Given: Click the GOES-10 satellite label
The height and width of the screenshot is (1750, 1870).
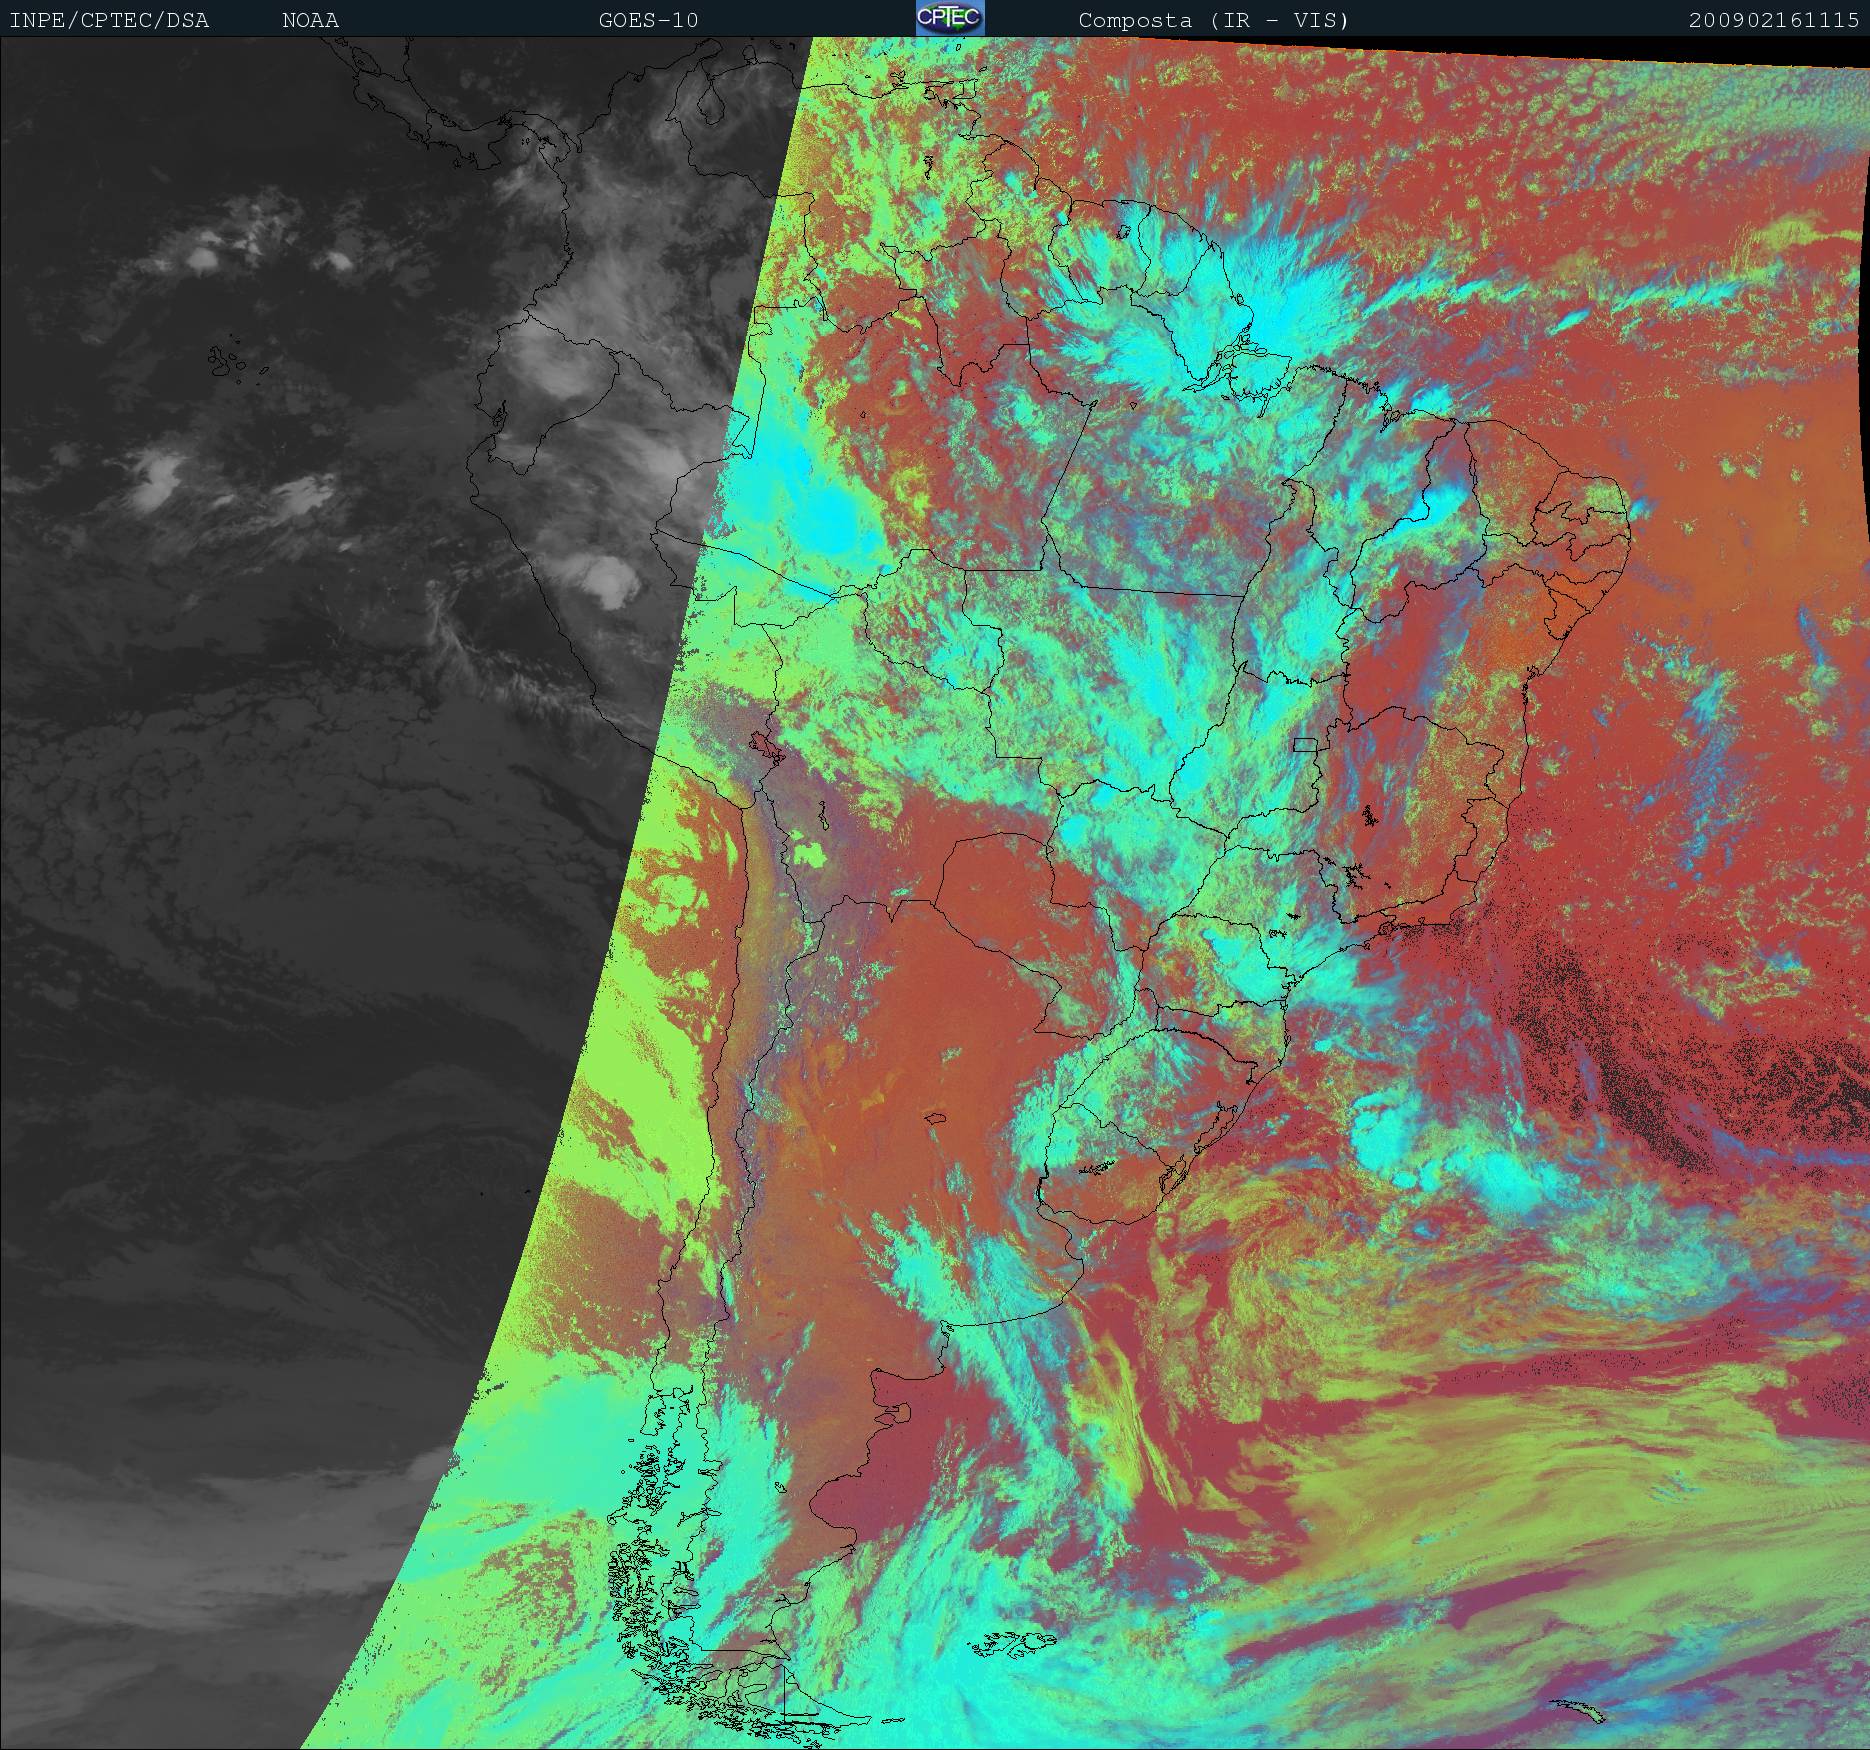Looking at the screenshot, I should pyautogui.click(x=649, y=21).
